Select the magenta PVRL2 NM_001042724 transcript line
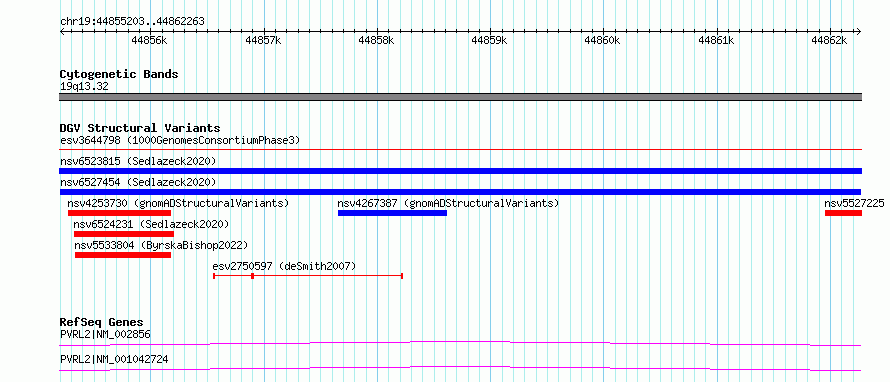The image size is (890, 382). (x=460, y=368)
